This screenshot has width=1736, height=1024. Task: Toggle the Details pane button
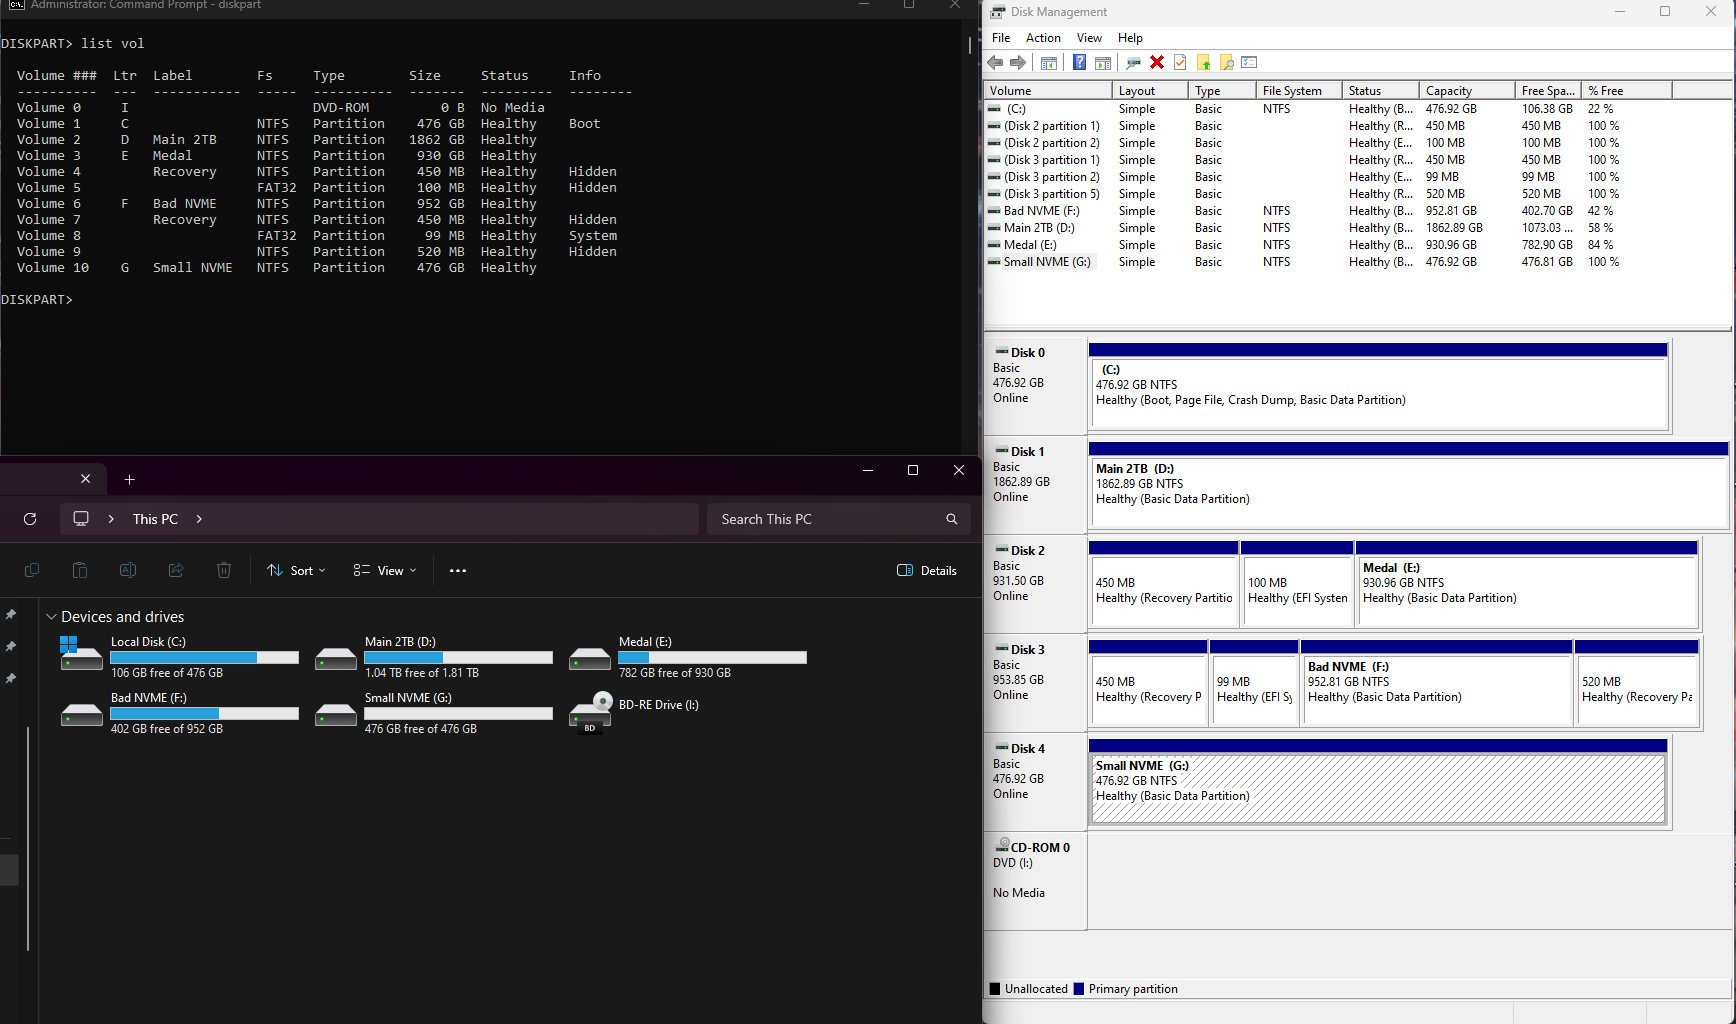tap(927, 571)
